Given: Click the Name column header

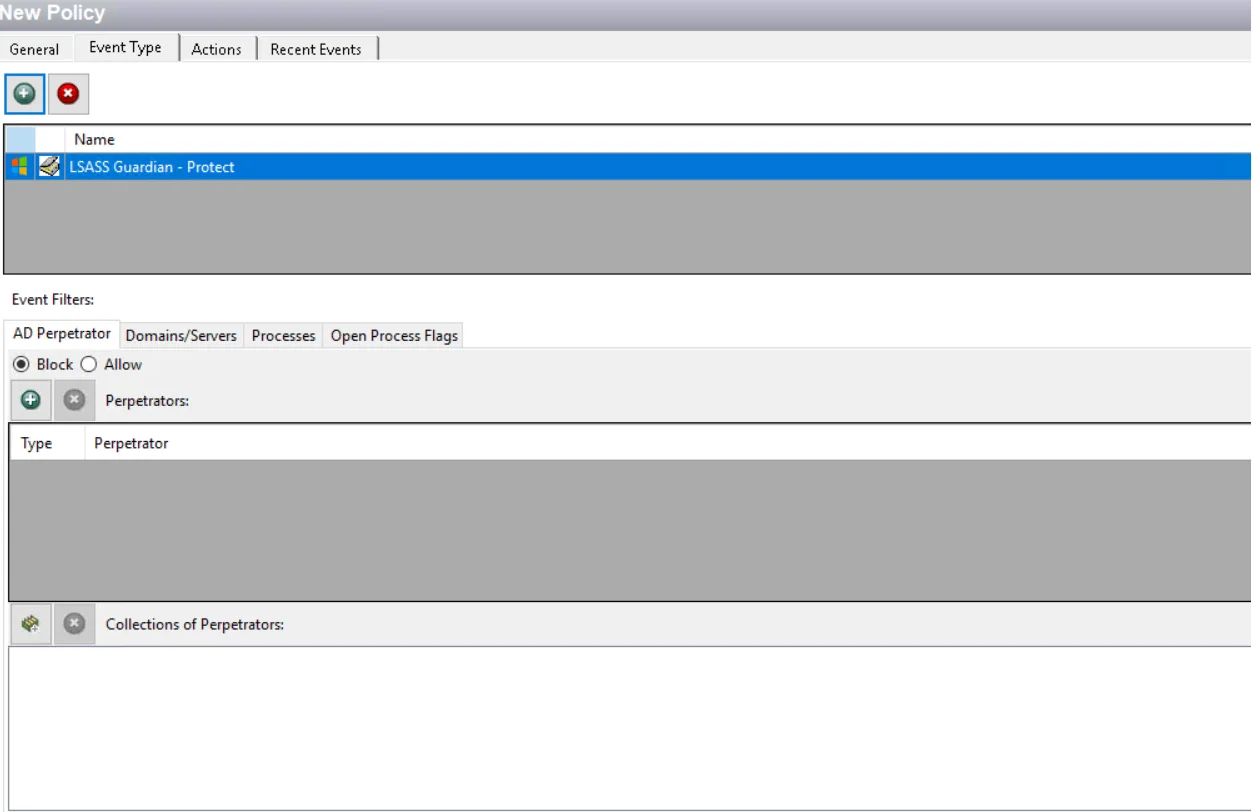Looking at the screenshot, I should (657, 139).
